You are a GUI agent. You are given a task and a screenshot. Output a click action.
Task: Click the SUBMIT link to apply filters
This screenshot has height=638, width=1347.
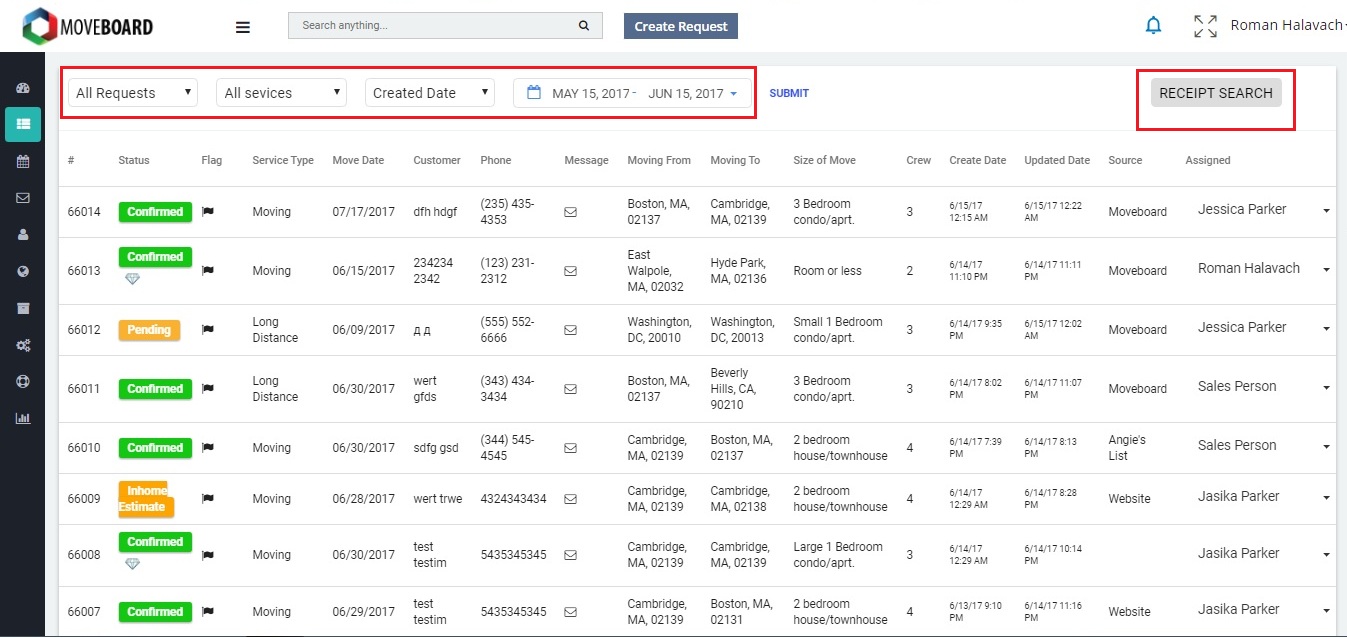pos(789,92)
